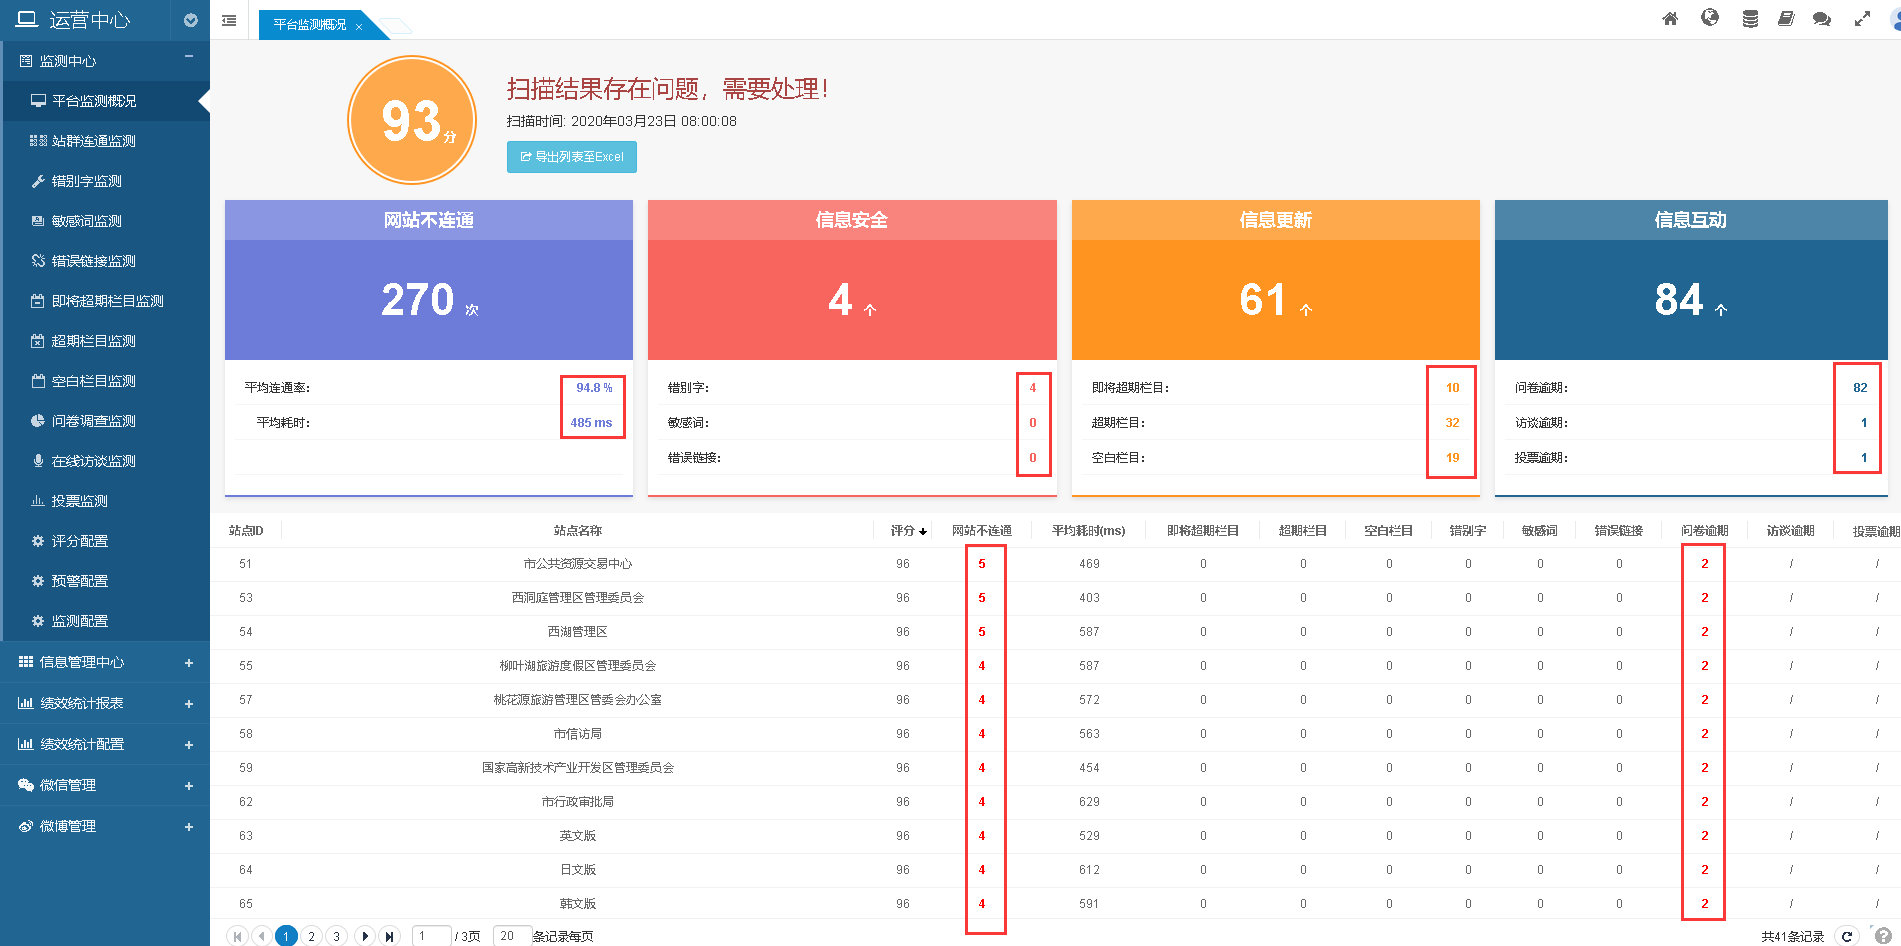
Task: Expand the 微信管理 menu section
Action: click(x=189, y=786)
